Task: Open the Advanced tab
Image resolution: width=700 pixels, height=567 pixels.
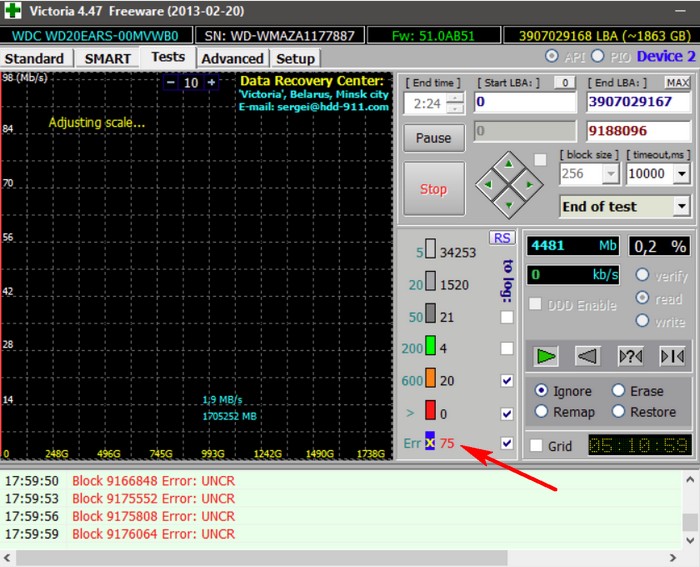Action: click(x=232, y=58)
